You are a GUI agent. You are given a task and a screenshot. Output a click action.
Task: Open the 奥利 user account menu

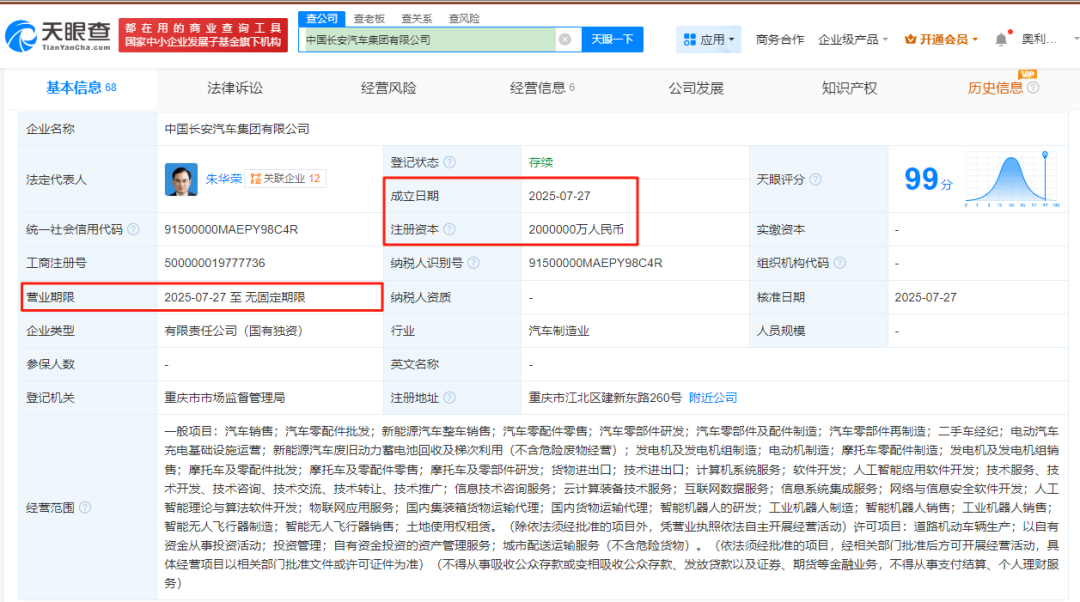(x=1039, y=40)
